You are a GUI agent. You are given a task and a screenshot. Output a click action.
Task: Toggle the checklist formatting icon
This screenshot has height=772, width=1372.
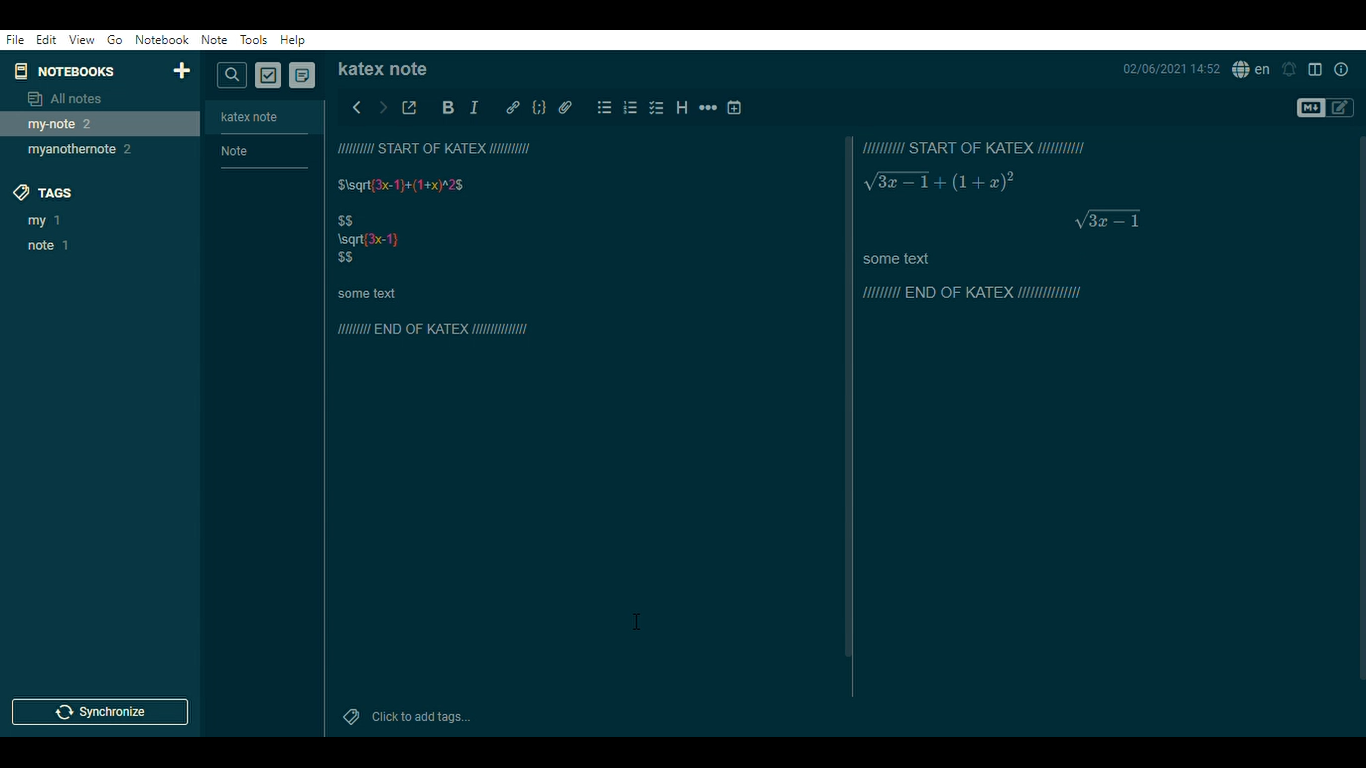[656, 107]
